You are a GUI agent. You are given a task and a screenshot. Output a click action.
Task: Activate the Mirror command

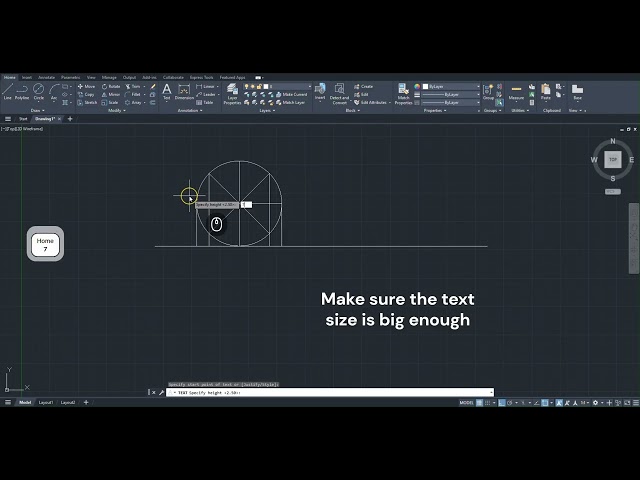coord(111,94)
